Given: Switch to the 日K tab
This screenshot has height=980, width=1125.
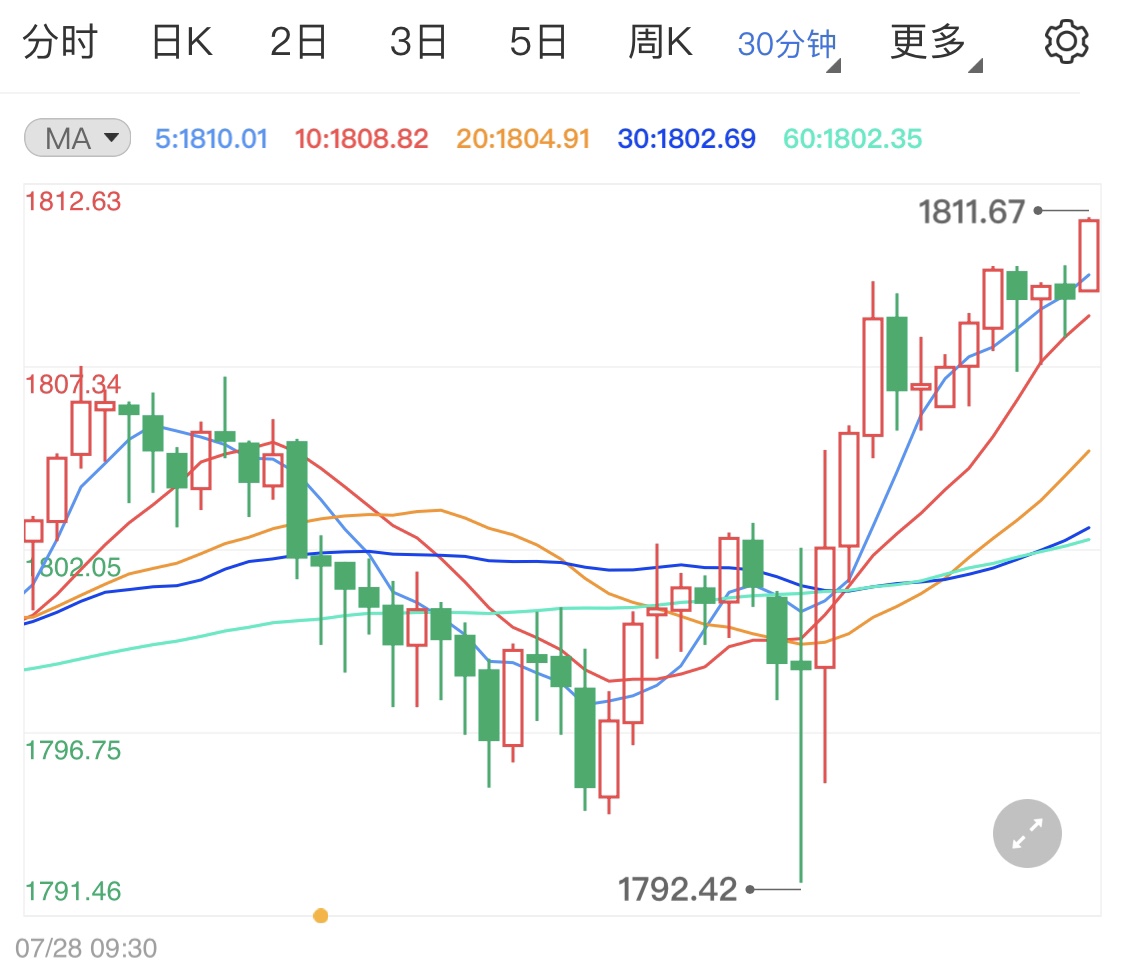Looking at the screenshot, I should (180, 40).
